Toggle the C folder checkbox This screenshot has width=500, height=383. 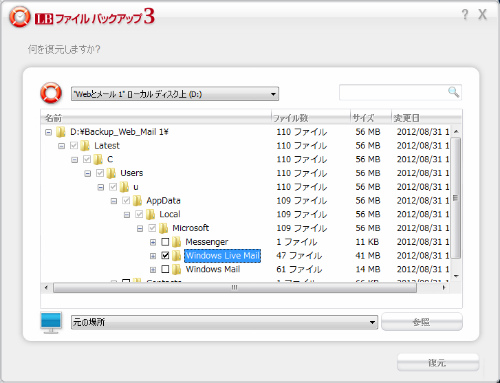coord(87,159)
